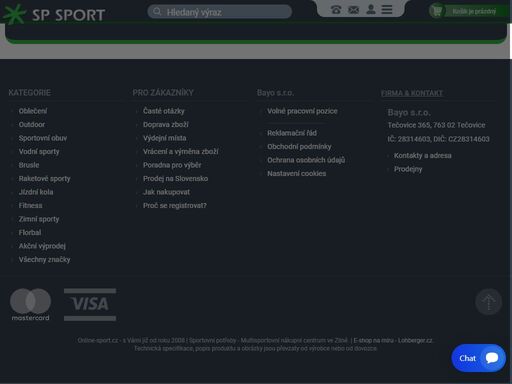The image size is (512, 384).
Task: Click the PRO ZÁKAZNÍKY heading text
Action: (163, 93)
